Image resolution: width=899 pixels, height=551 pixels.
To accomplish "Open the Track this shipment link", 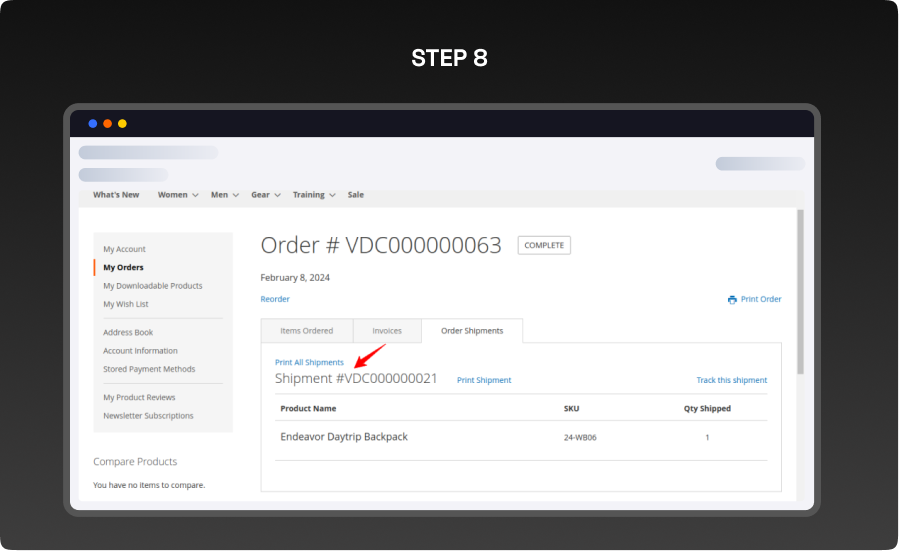I will (x=732, y=380).
